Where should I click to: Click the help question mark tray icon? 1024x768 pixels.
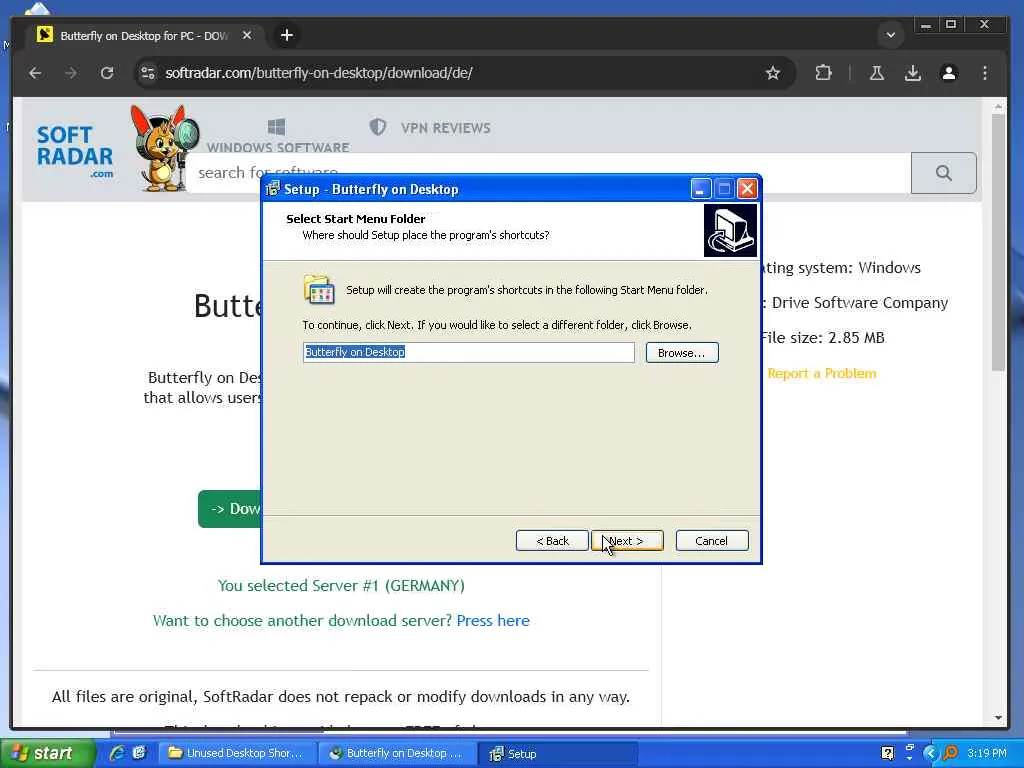[888, 753]
